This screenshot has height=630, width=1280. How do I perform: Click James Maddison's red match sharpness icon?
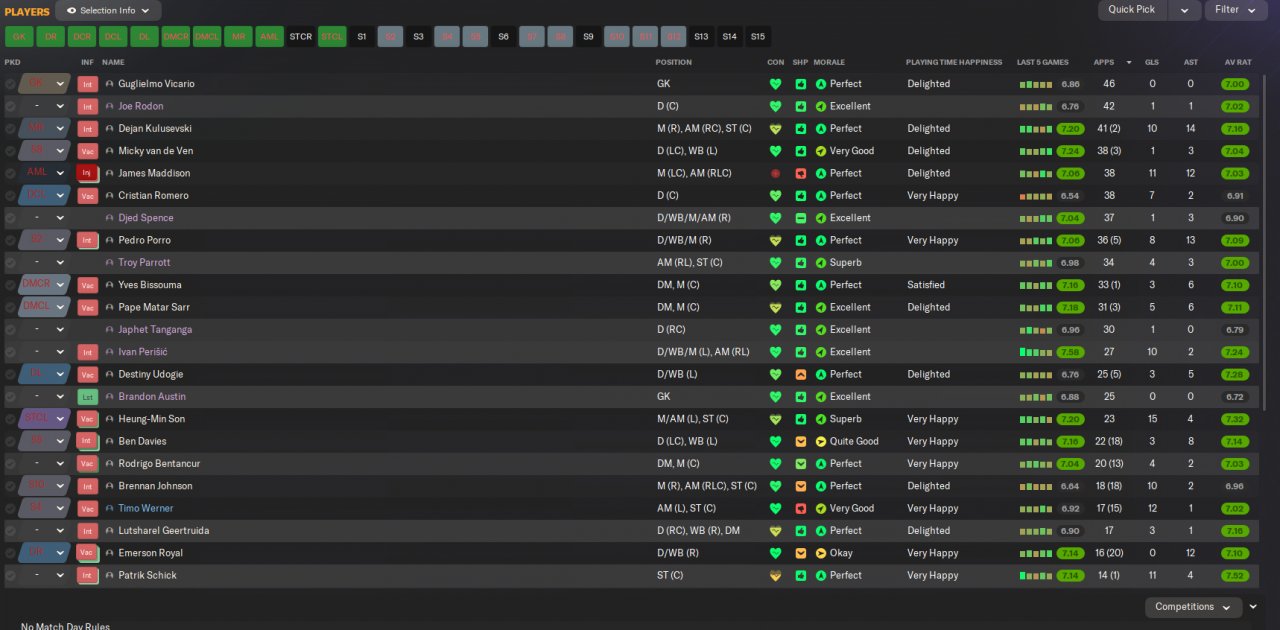pyautogui.click(x=801, y=173)
